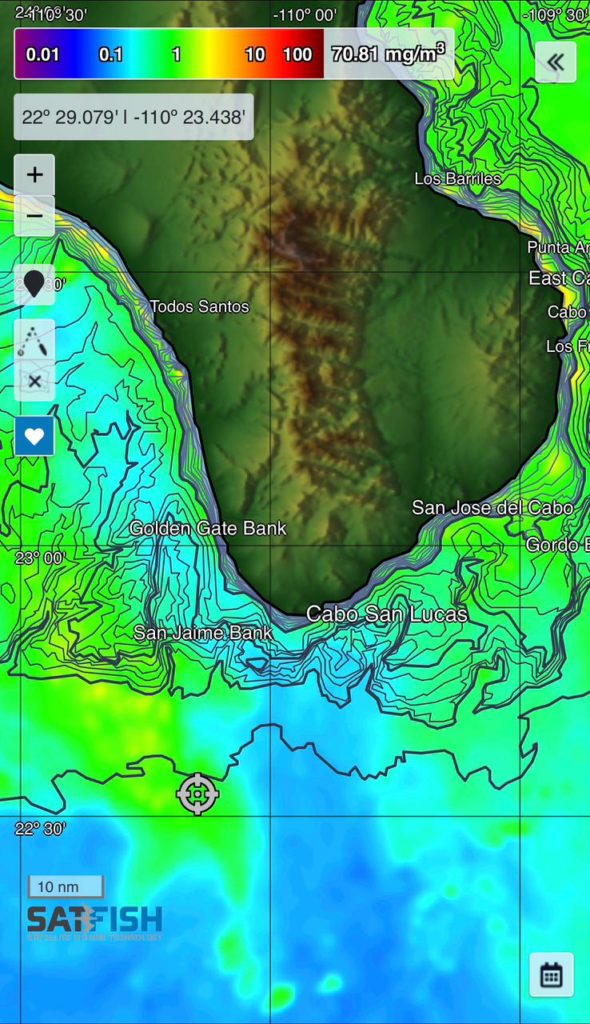The height and width of the screenshot is (1024, 590).
Task: Open the calendar date picker
Action: [x=551, y=975]
